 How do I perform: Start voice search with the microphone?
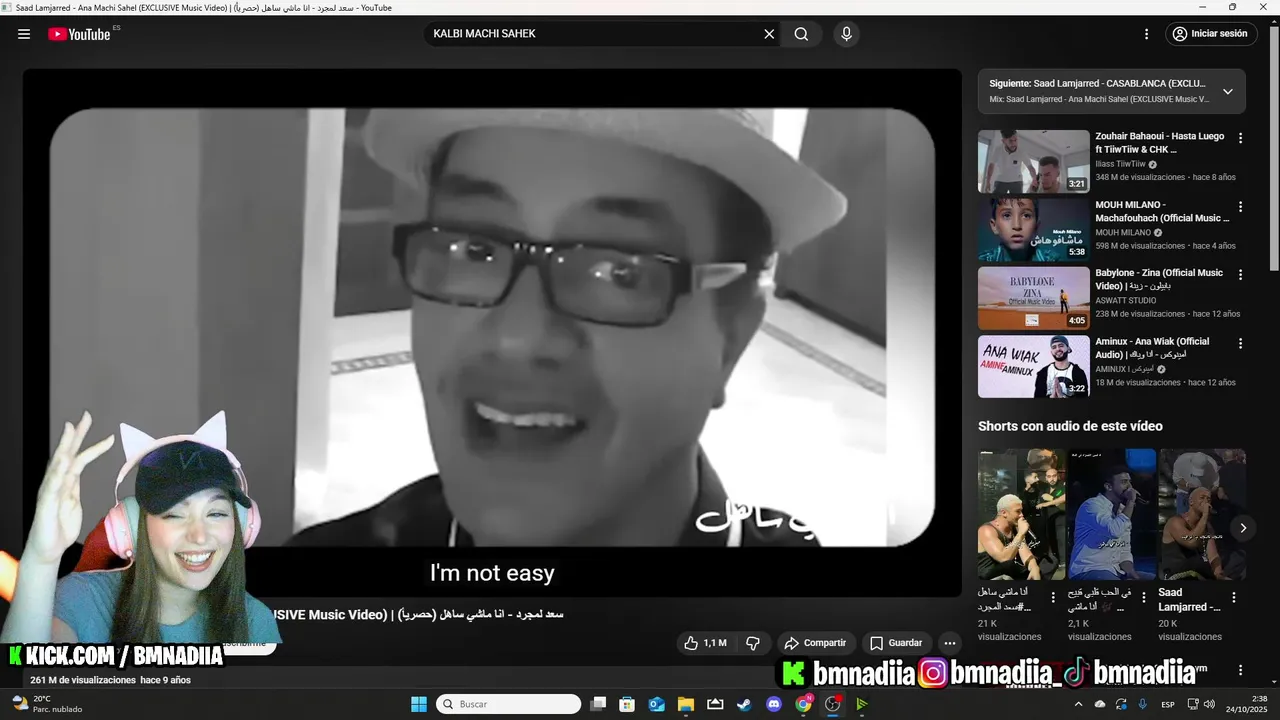pyautogui.click(x=847, y=34)
